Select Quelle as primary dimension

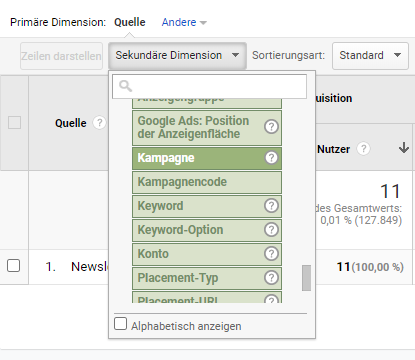(130, 22)
